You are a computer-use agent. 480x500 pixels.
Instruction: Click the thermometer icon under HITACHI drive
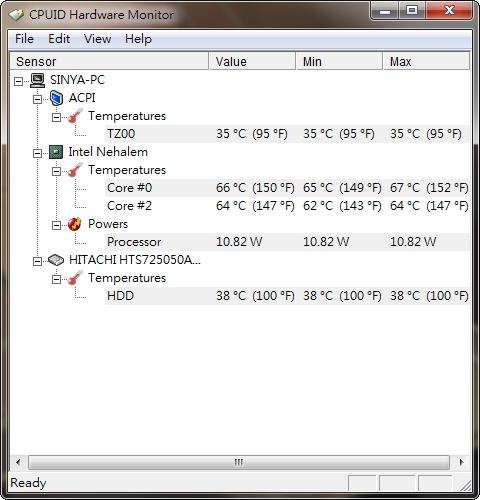click(x=75, y=278)
